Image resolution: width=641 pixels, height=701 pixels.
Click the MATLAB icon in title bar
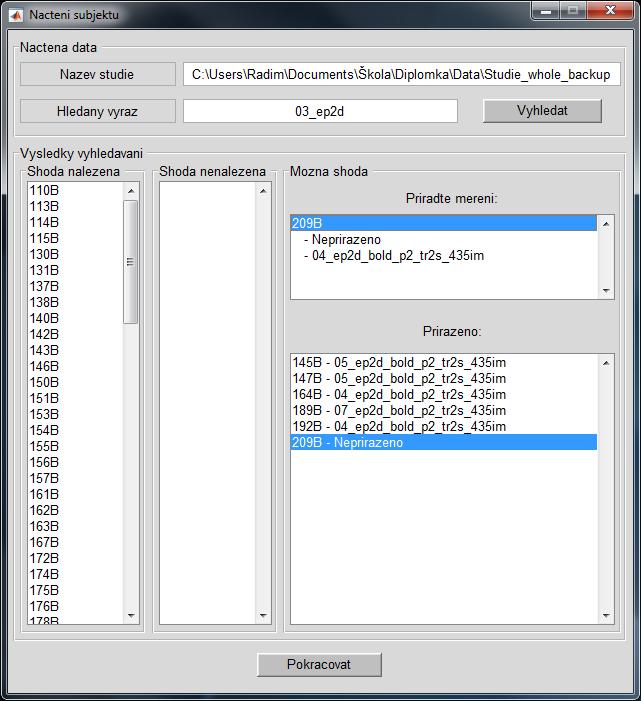click(x=16, y=15)
